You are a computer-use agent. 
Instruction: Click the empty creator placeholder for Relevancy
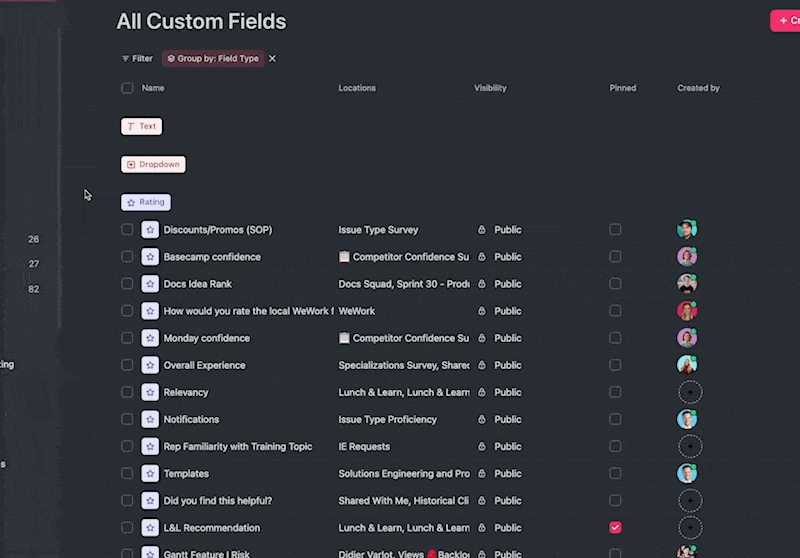click(x=690, y=392)
